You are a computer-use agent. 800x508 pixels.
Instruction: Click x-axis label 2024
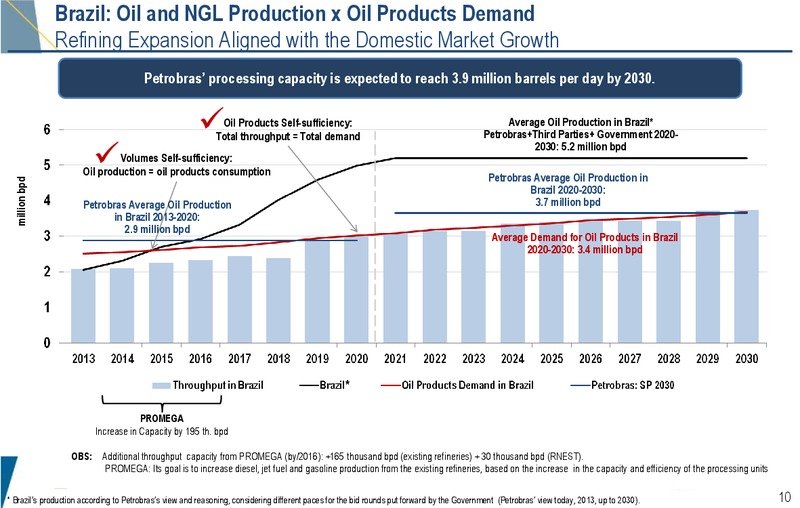tap(513, 359)
